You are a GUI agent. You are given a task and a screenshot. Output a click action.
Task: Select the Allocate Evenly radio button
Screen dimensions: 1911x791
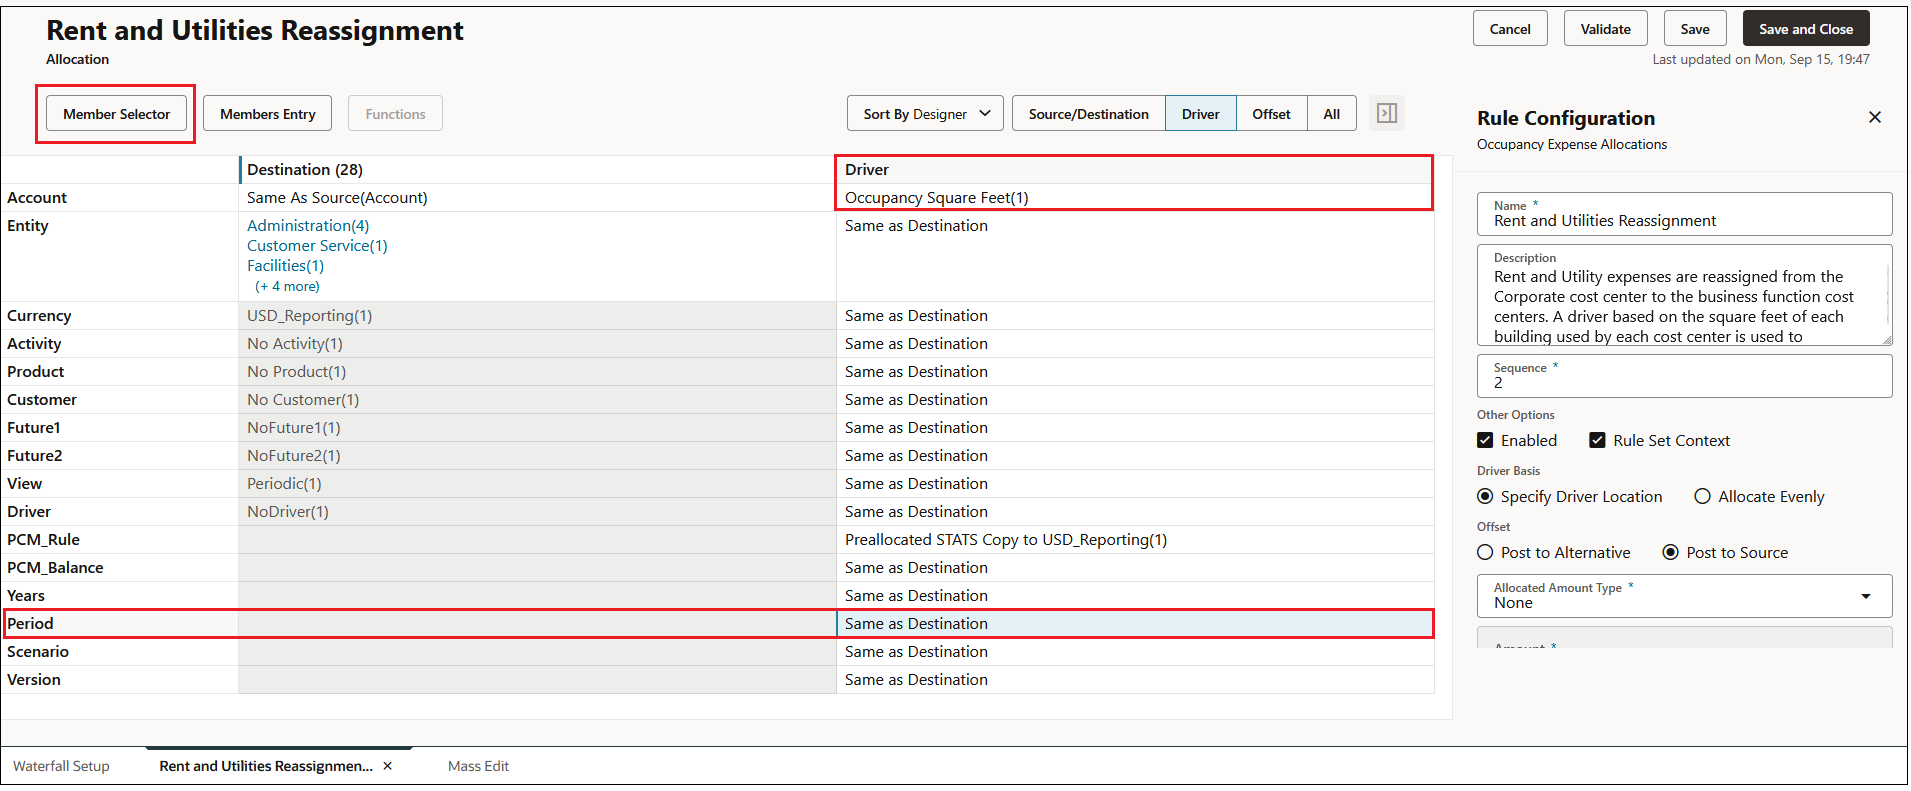point(1702,496)
